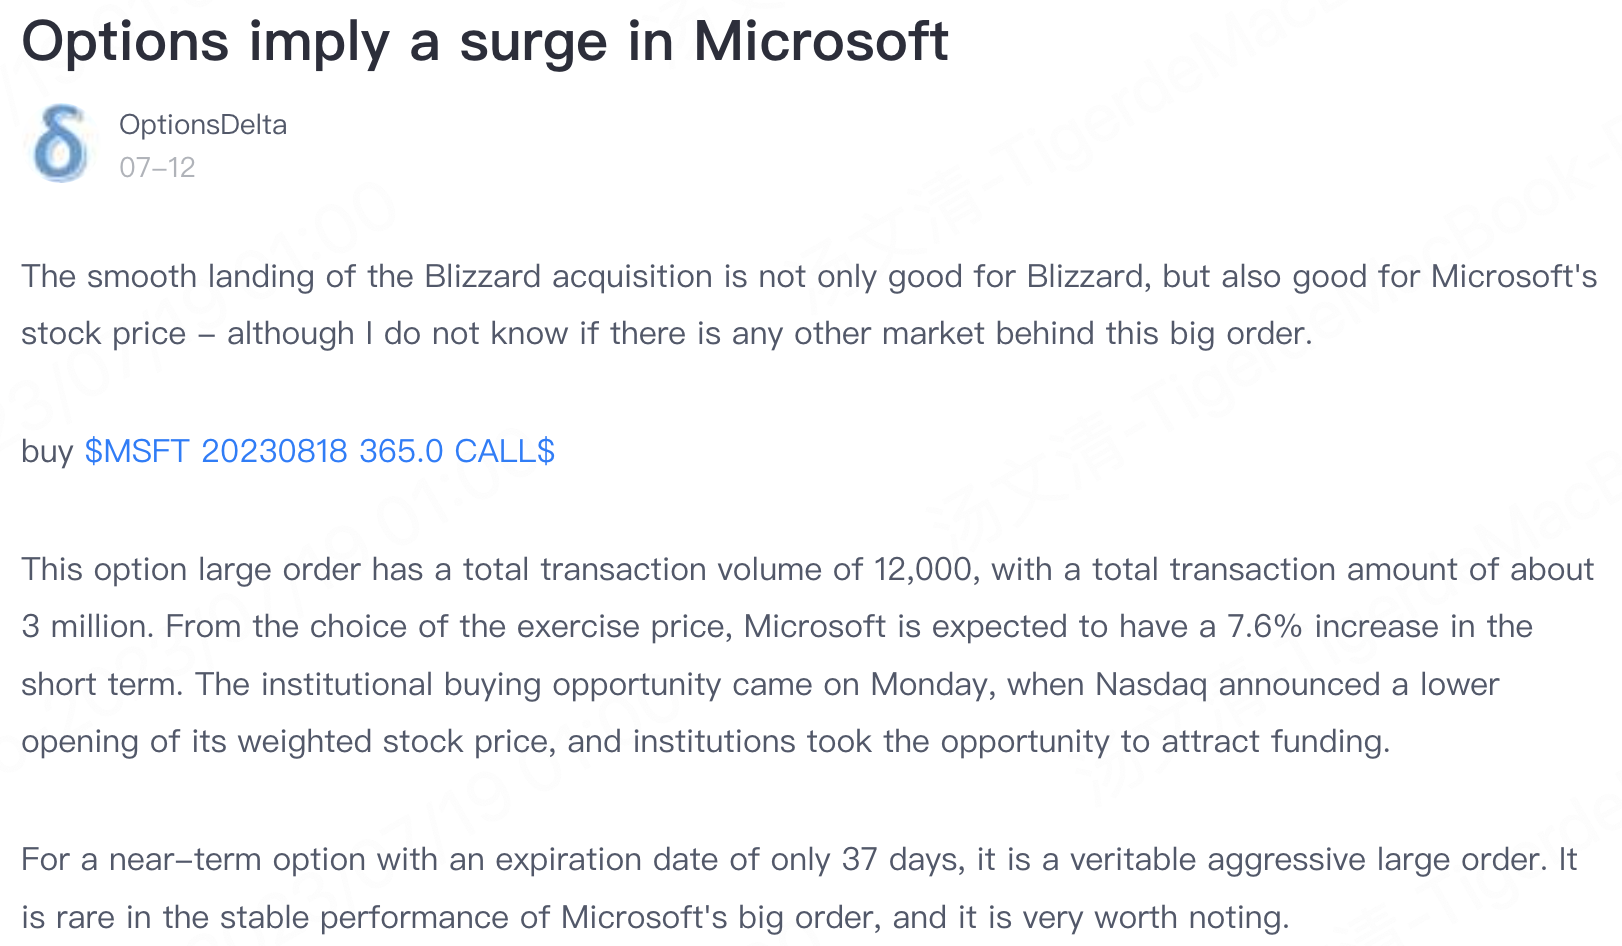Open the OptionsDelta author name
Image resolution: width=1622 pixels, height=946 pixels.
203,125
